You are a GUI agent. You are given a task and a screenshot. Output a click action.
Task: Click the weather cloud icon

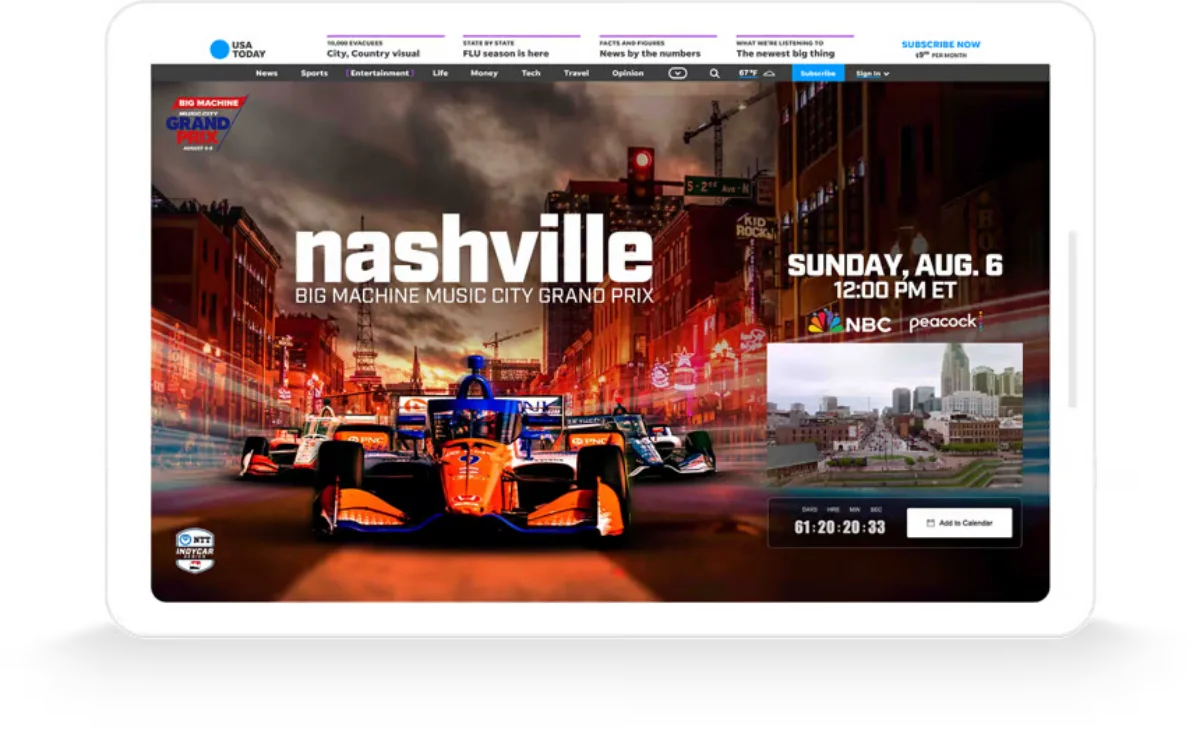click(x=769, y=73)
